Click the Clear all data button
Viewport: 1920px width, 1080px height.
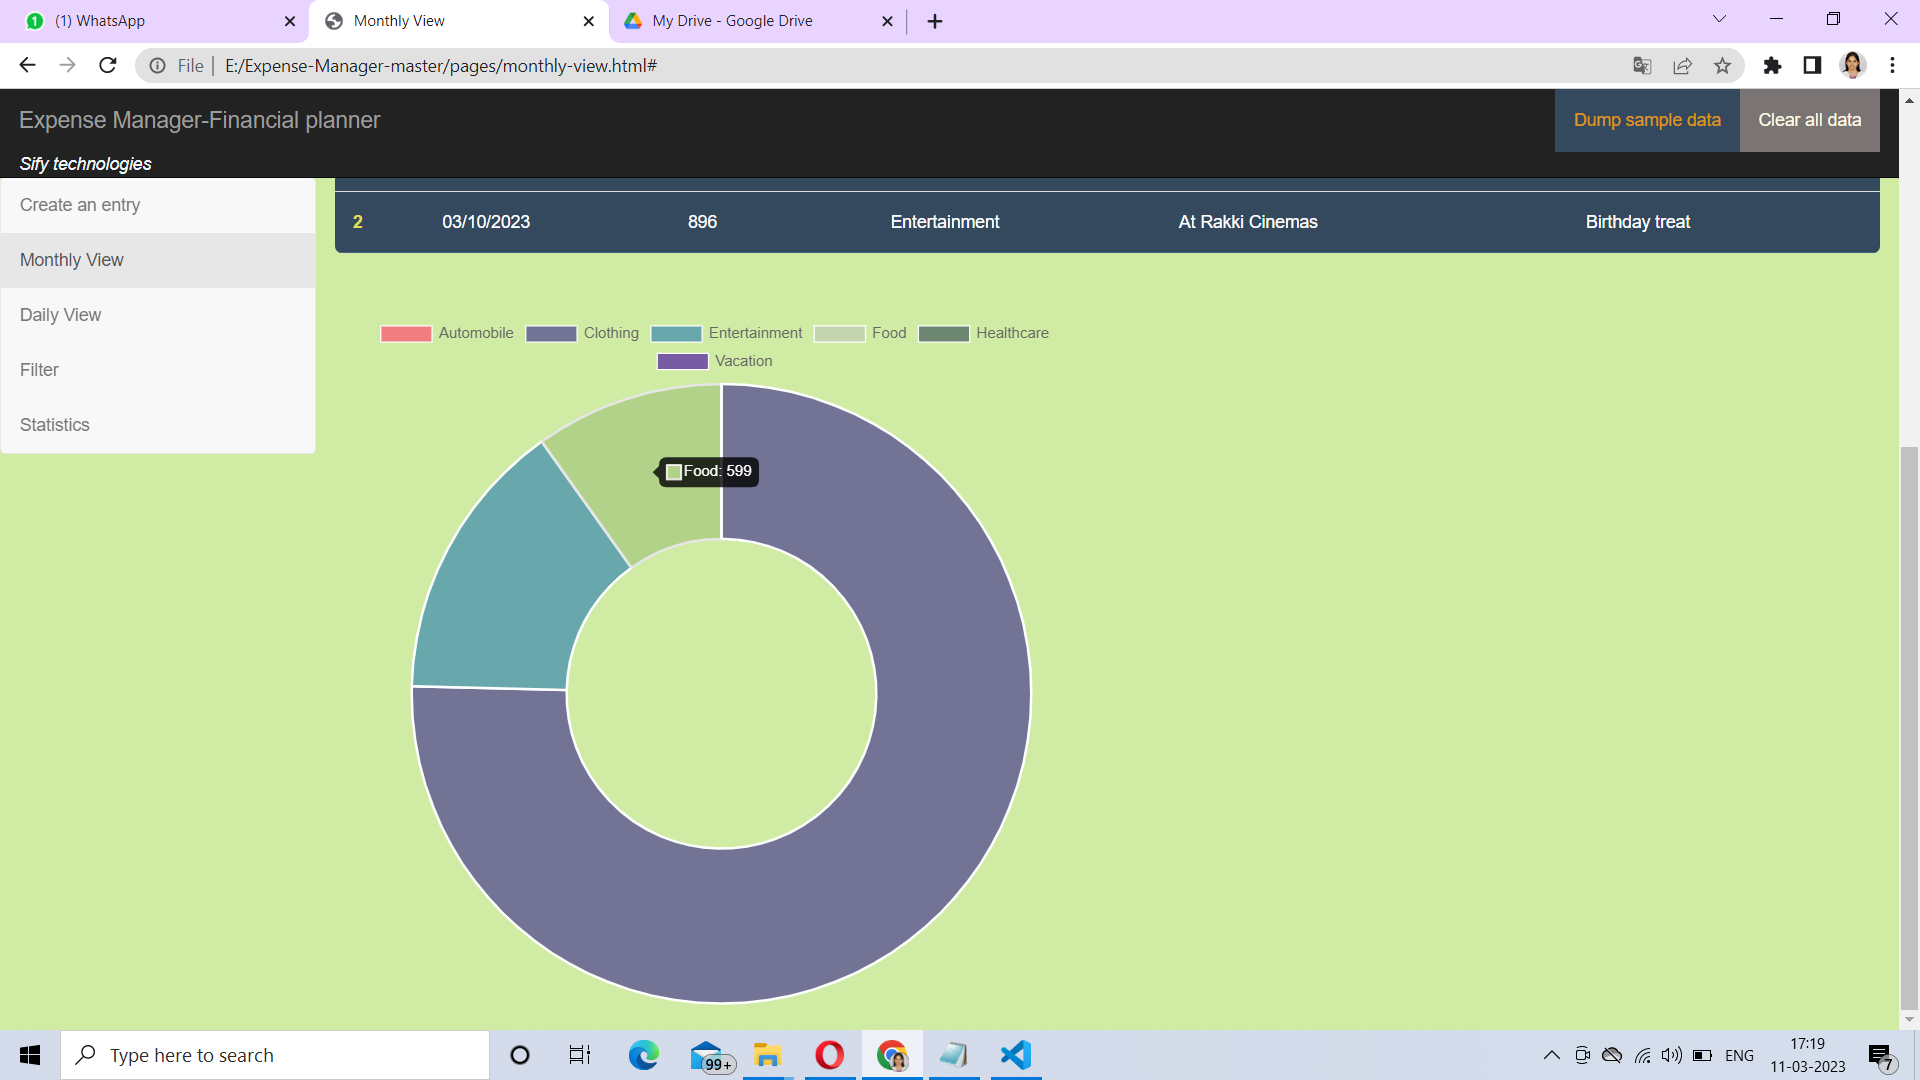coord(1810,119)
